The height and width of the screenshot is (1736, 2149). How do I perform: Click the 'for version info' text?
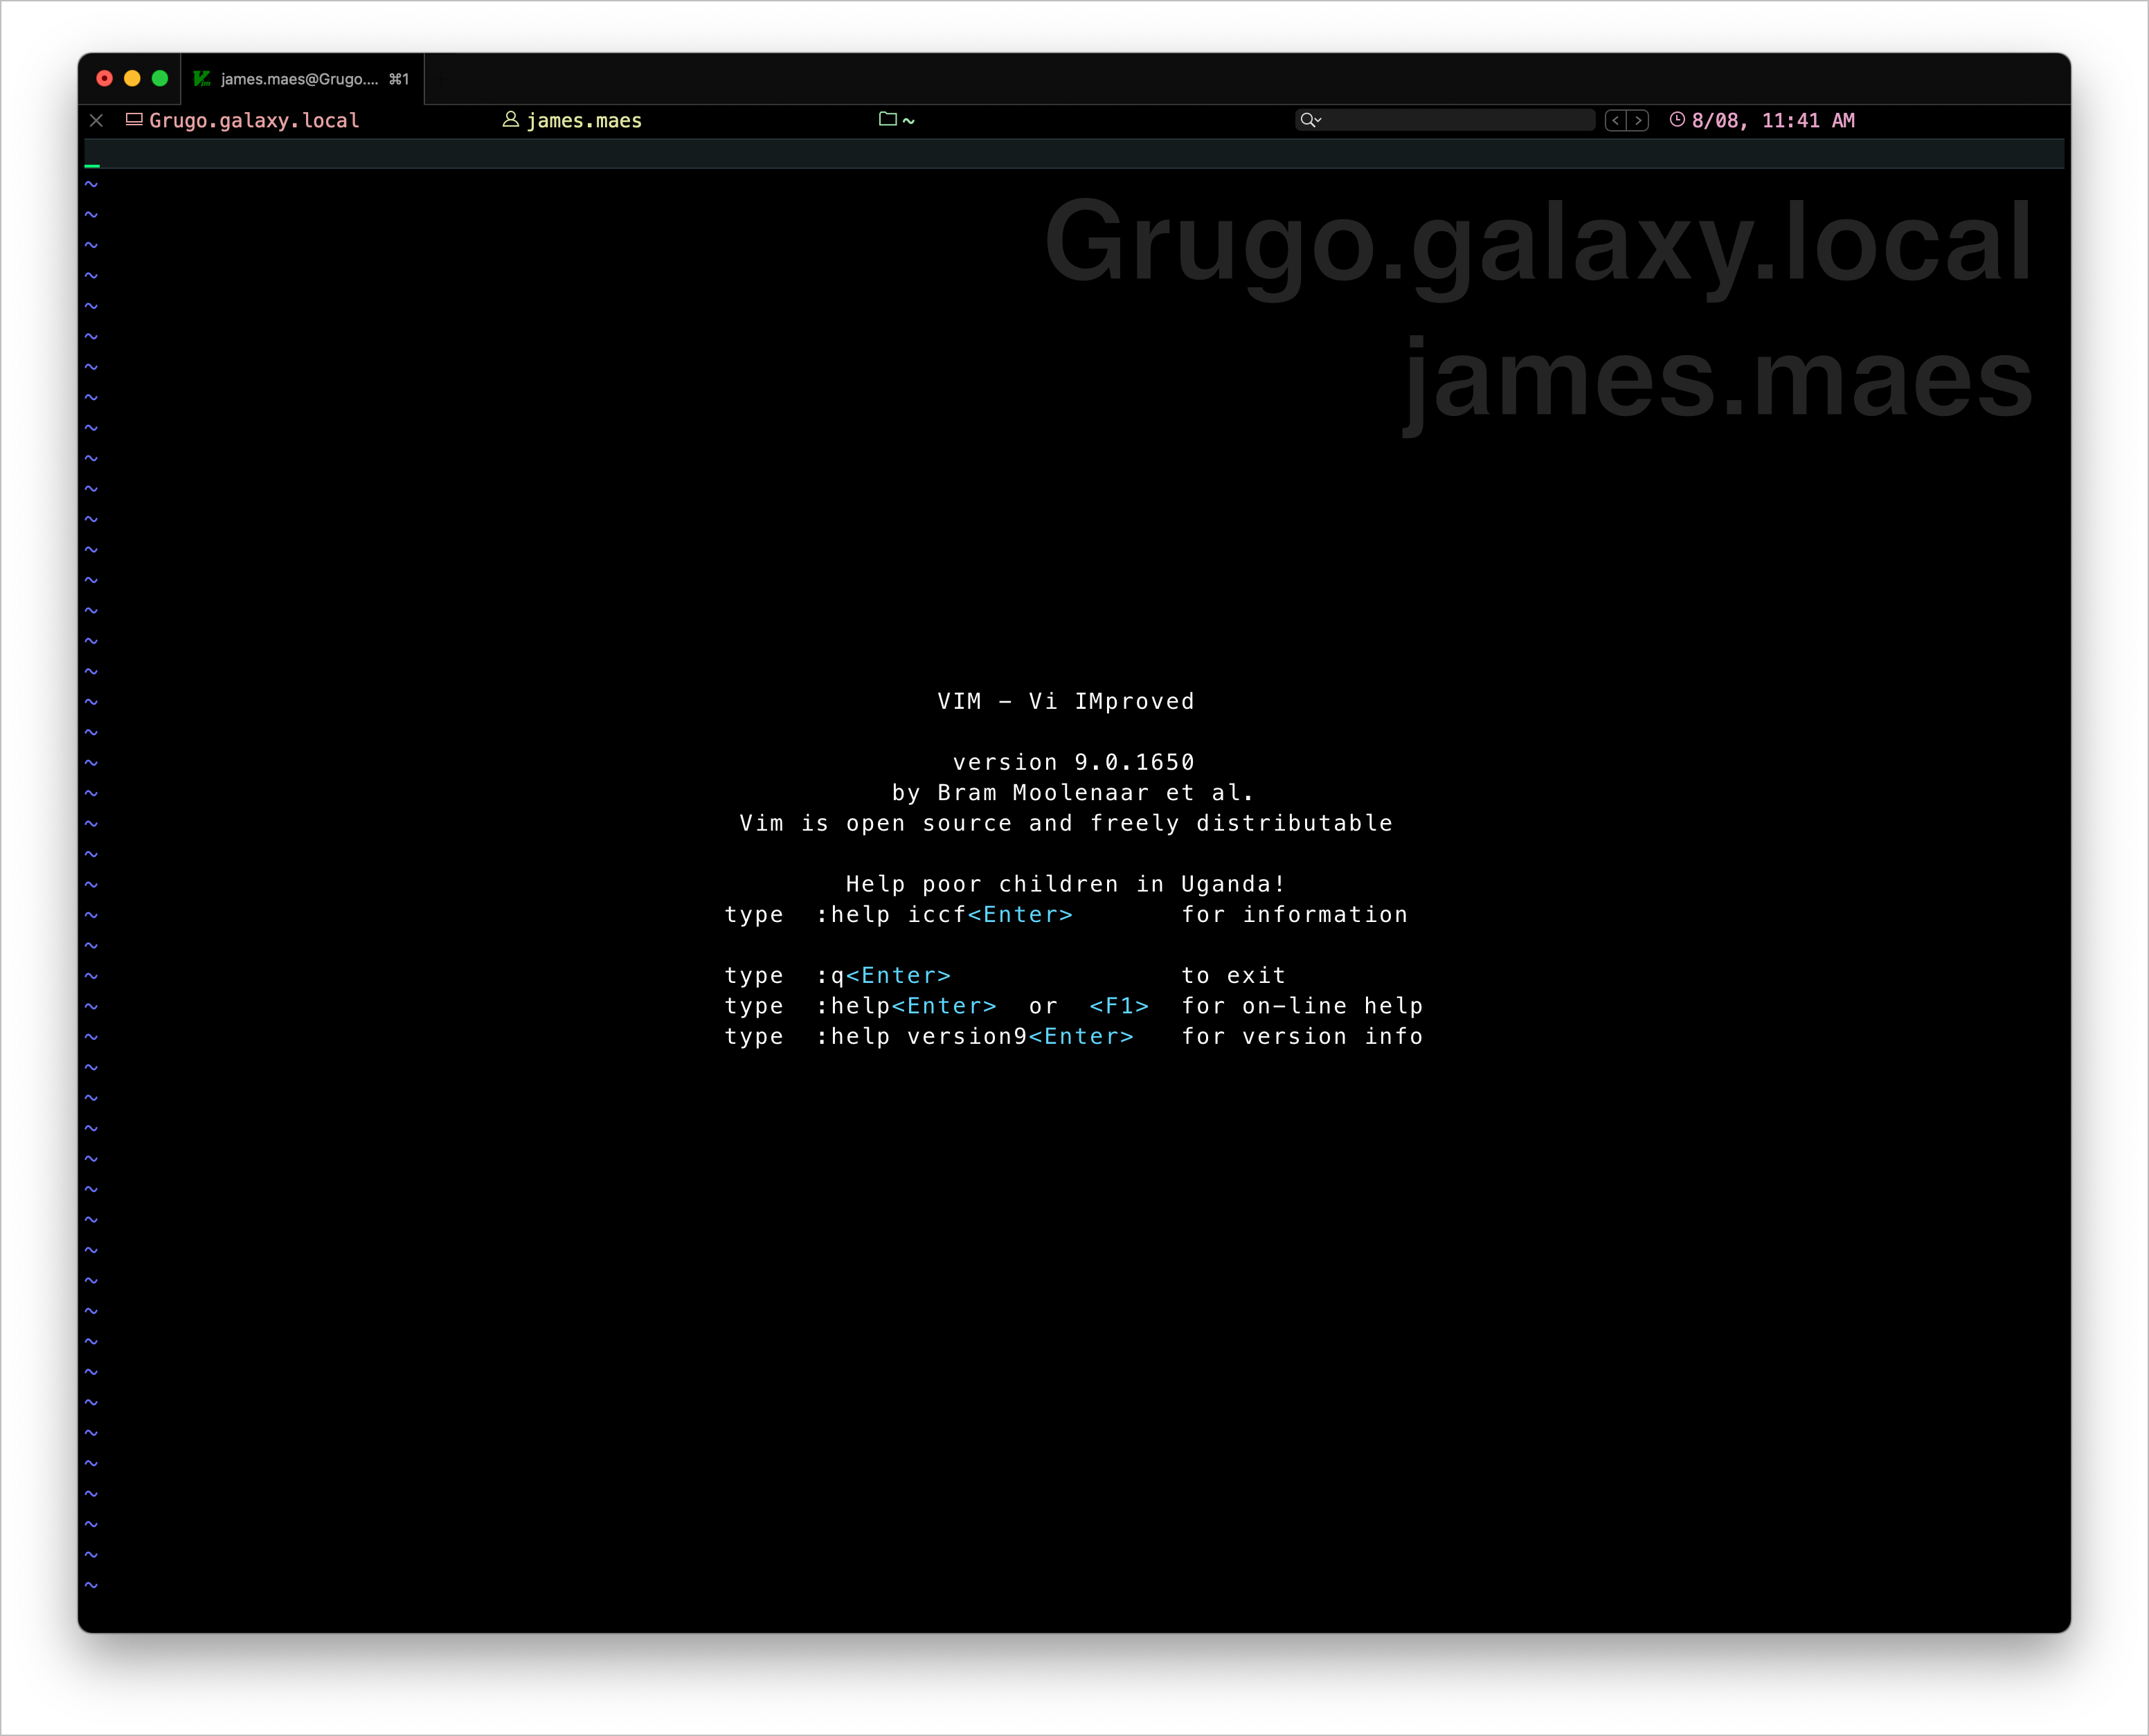coord(1302,1037)
